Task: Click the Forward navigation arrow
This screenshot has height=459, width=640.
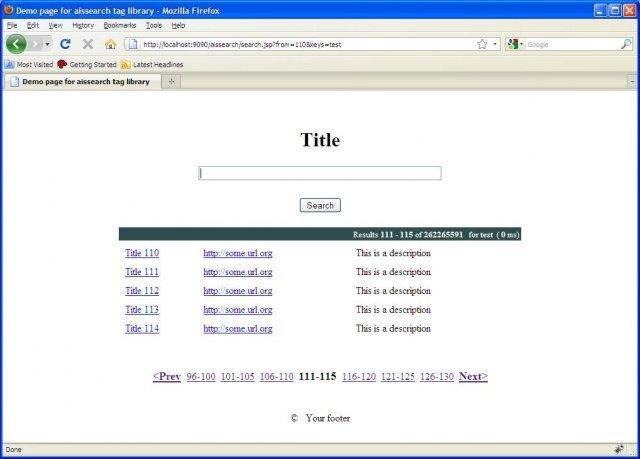Action: point(36,44)
